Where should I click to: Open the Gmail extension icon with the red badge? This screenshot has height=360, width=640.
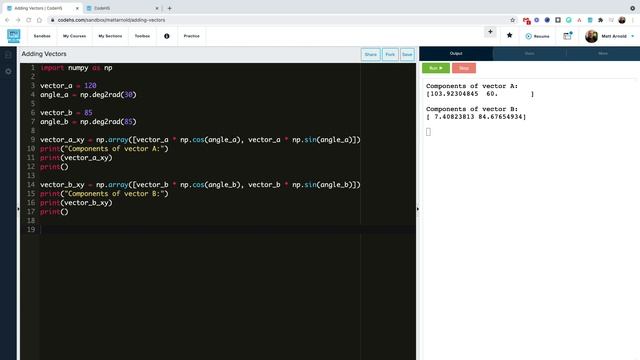(x=526, y=20)
